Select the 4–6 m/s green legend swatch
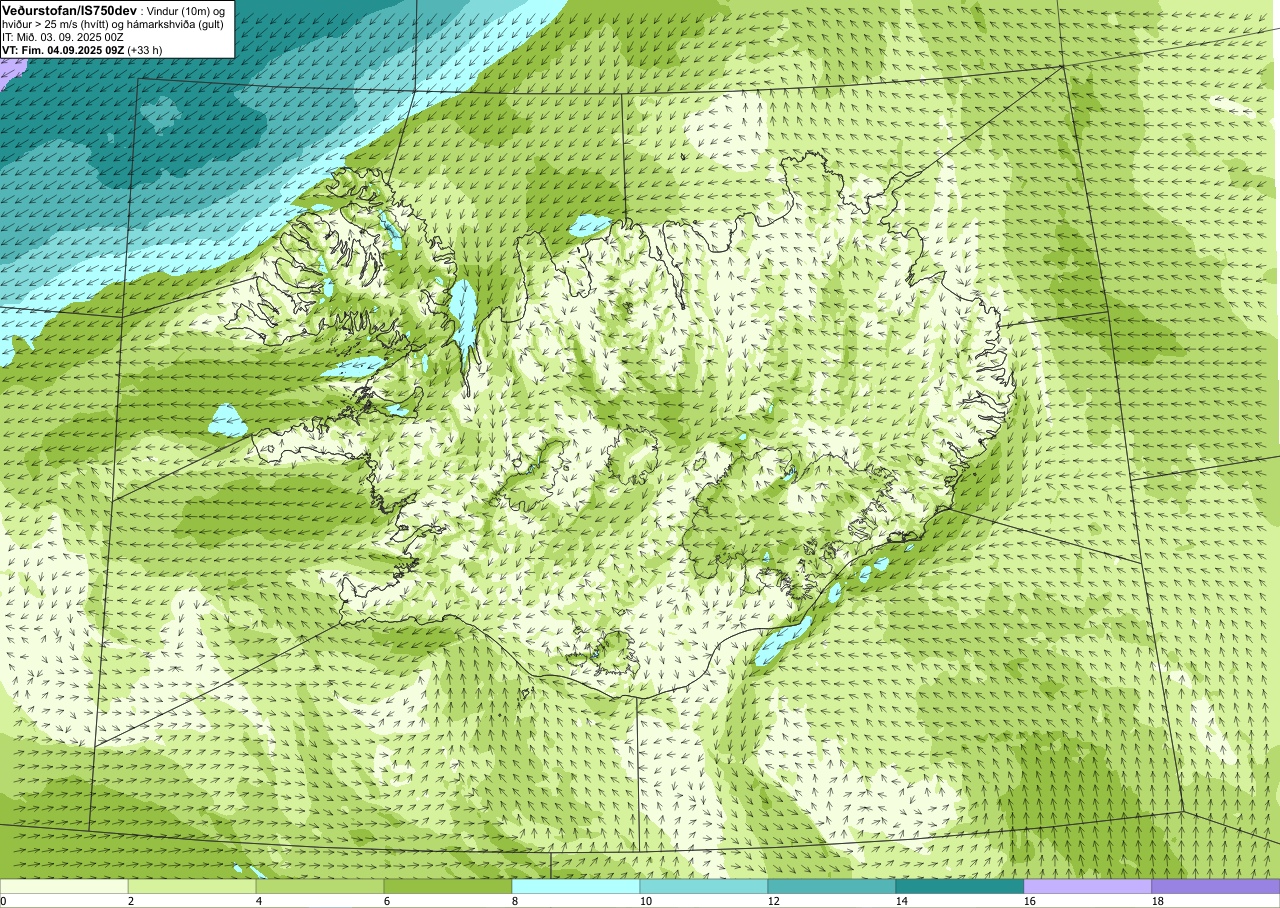The image size is (1280, 908). pos(320,886)
